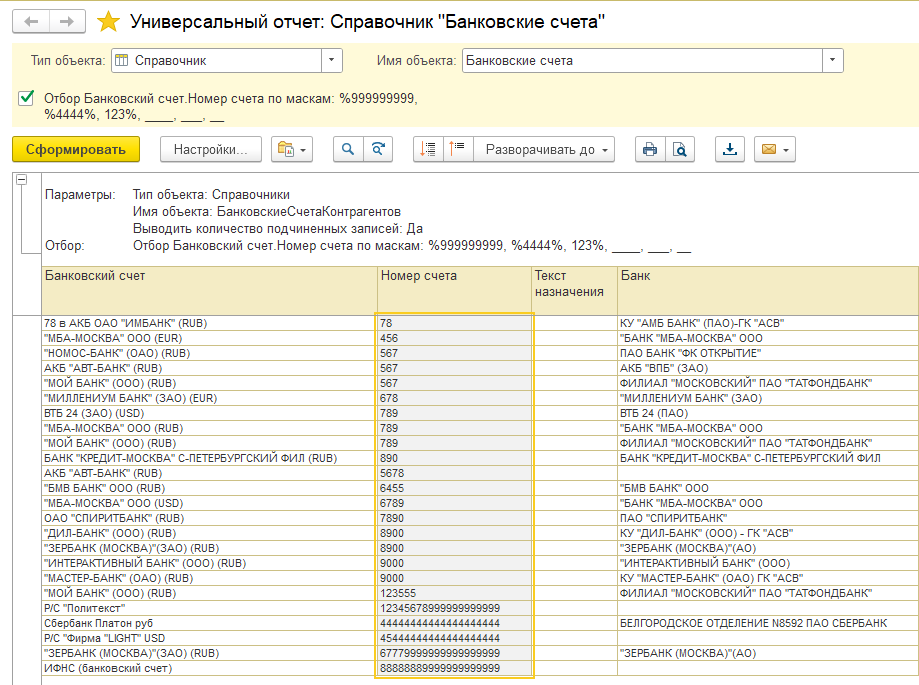Select БАНК "КРЕДИТ-МОСКВА" С-ПЕТЕРБУРГСКИЙ ФИЛ (RUB) account

click(209, 458)
